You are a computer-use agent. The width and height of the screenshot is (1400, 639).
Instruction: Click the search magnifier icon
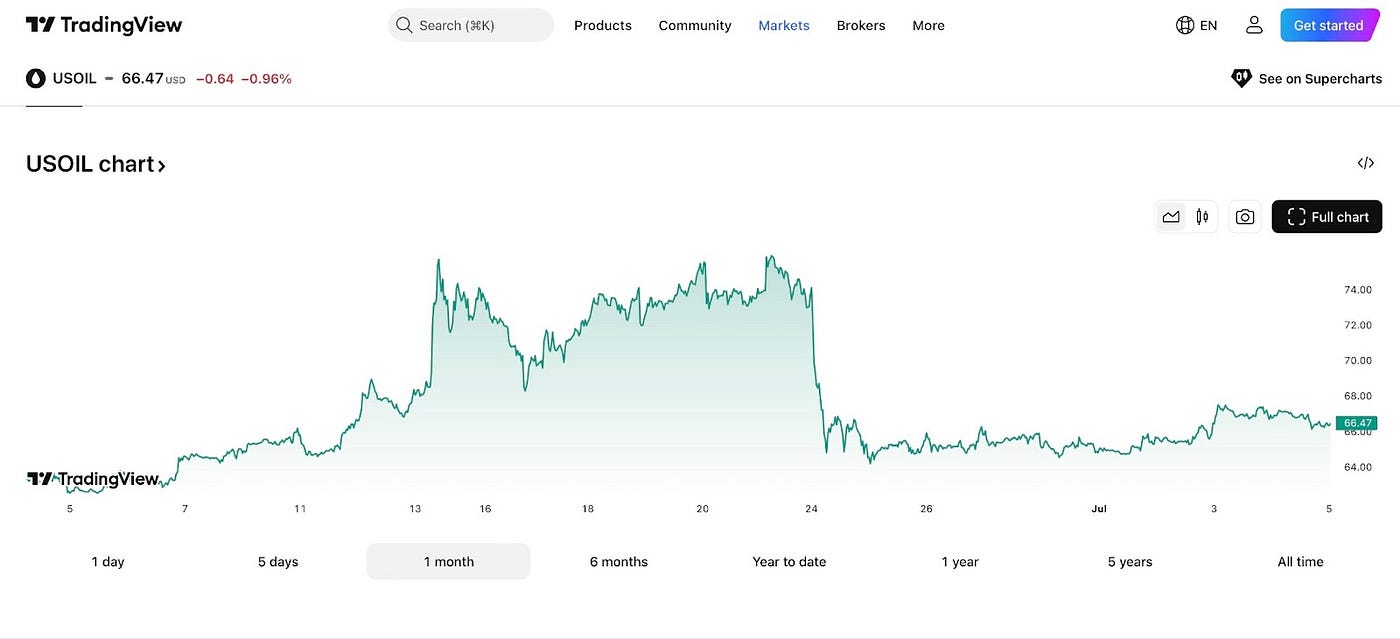(404, 24)
